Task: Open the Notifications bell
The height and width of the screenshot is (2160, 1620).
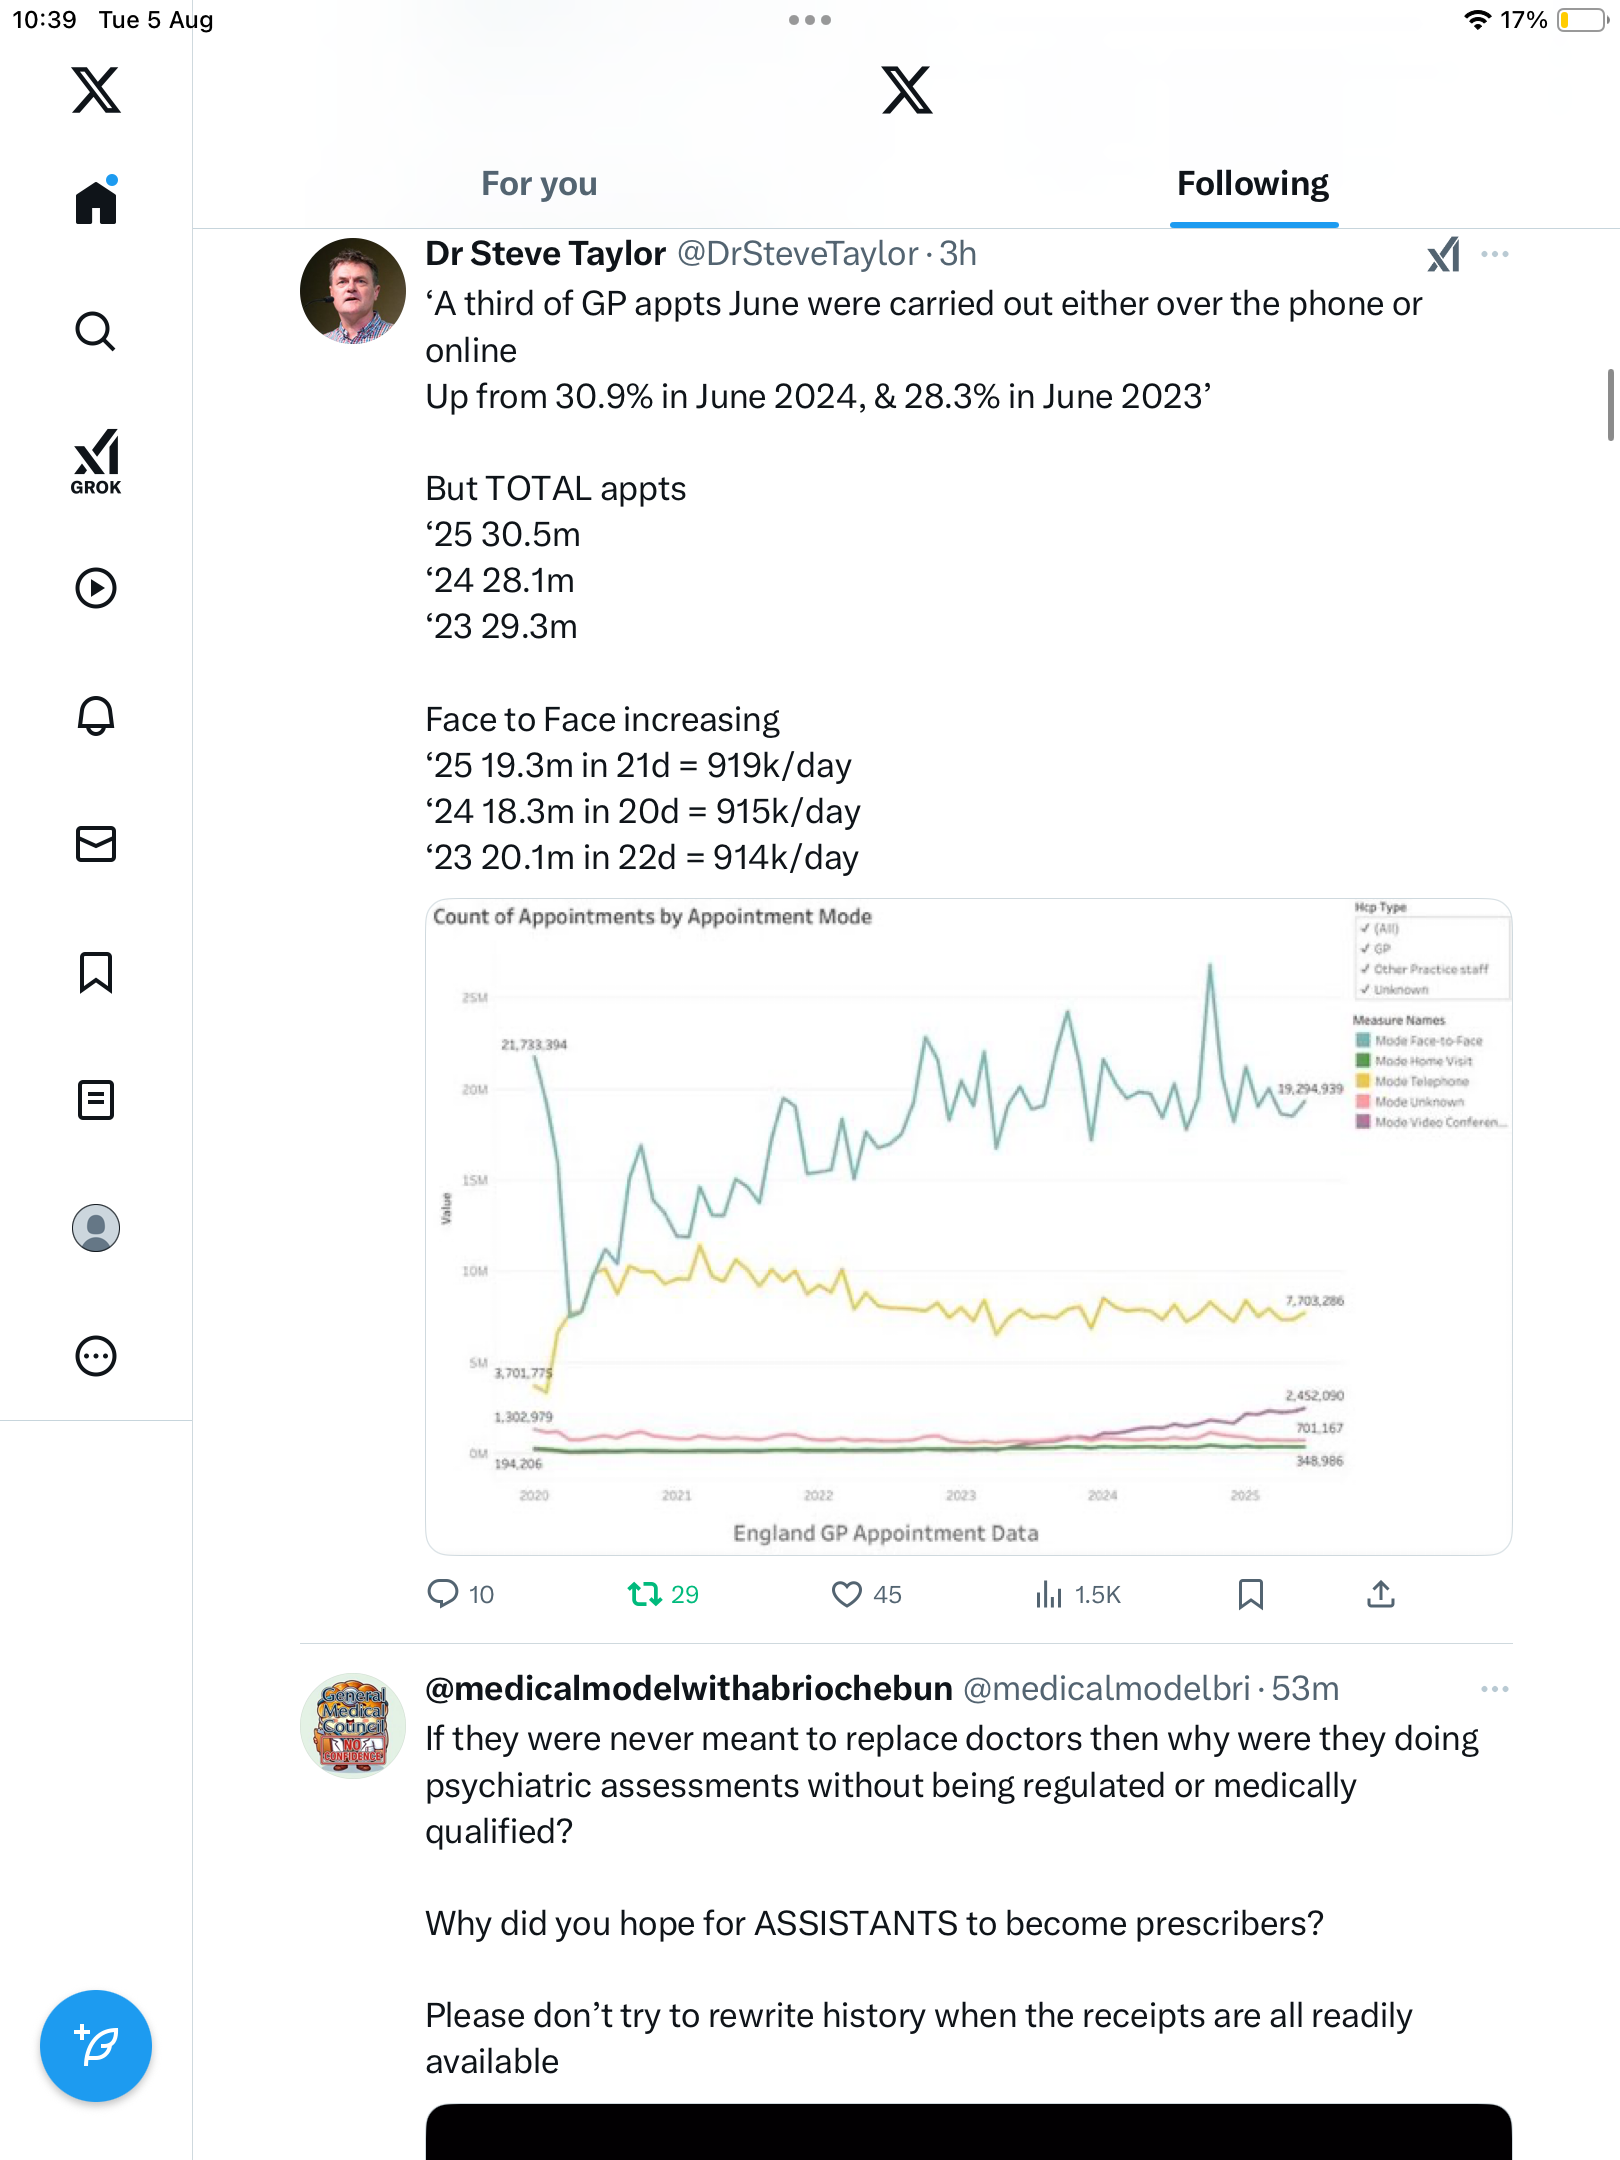Action: (x=96, y=716)
